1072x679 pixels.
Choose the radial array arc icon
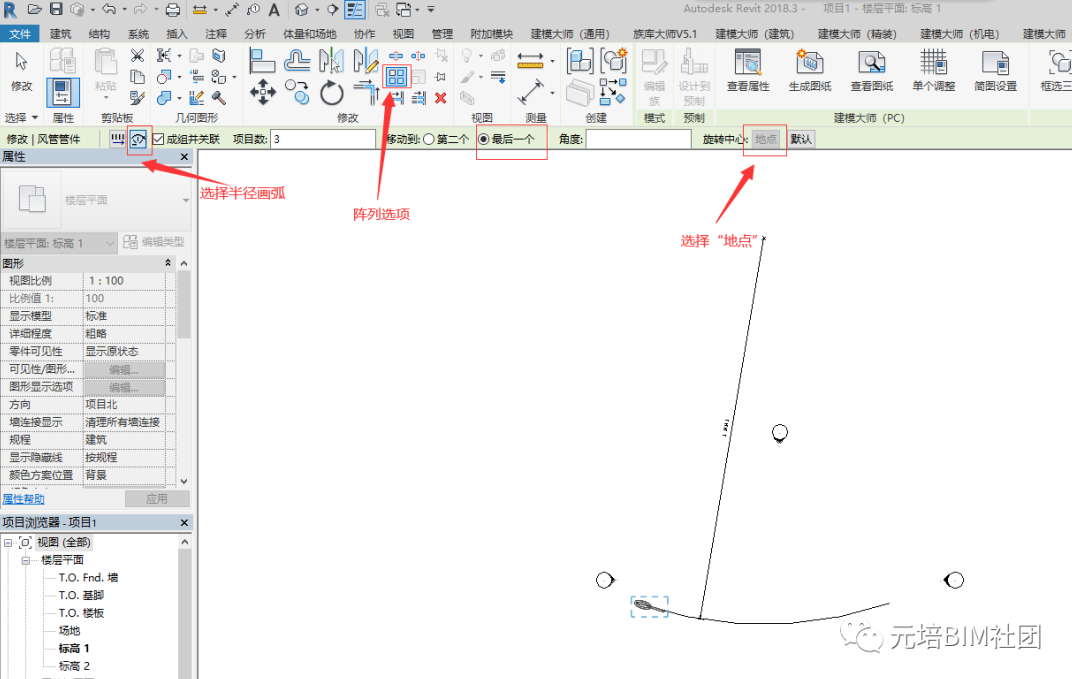(139, 139)
